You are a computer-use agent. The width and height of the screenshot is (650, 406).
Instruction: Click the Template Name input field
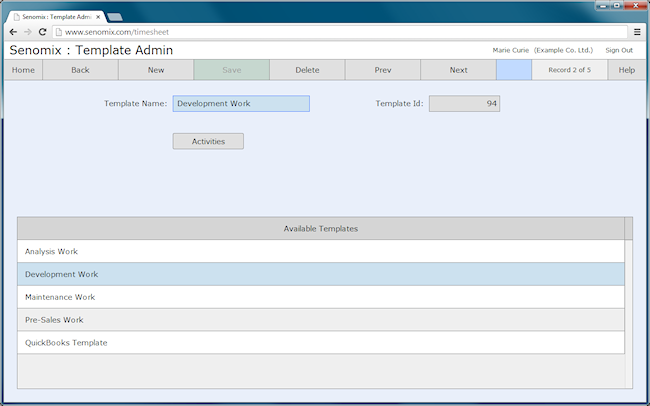tap(241, 104)
